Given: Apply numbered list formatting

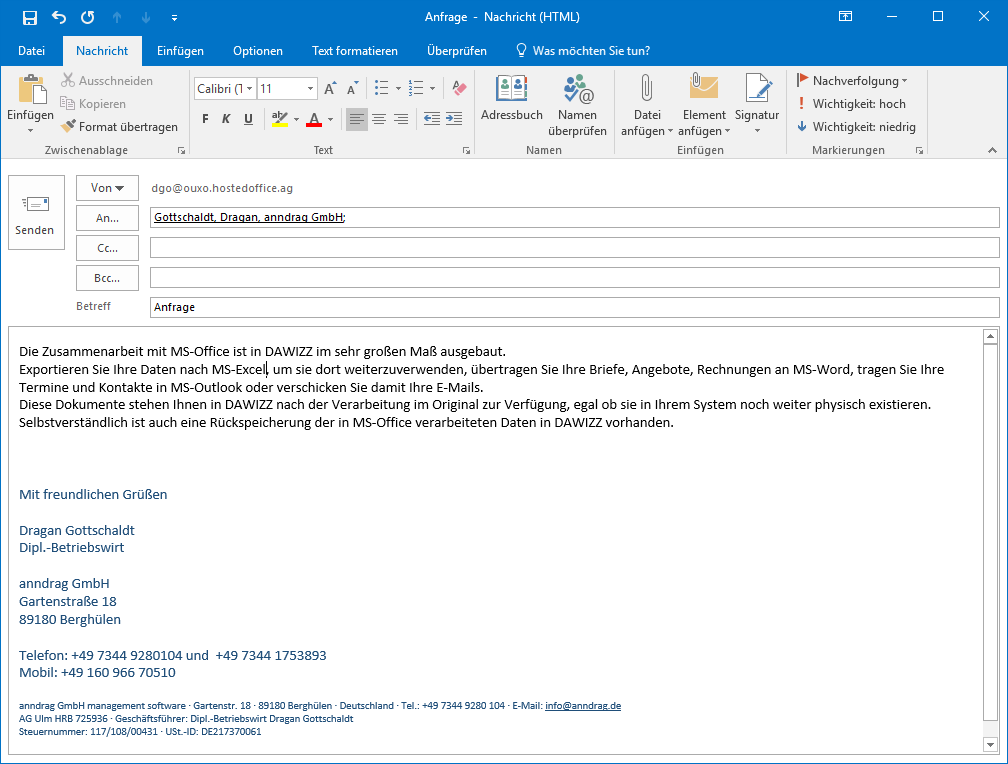Looking at the screenshot, I should point(417,88).
